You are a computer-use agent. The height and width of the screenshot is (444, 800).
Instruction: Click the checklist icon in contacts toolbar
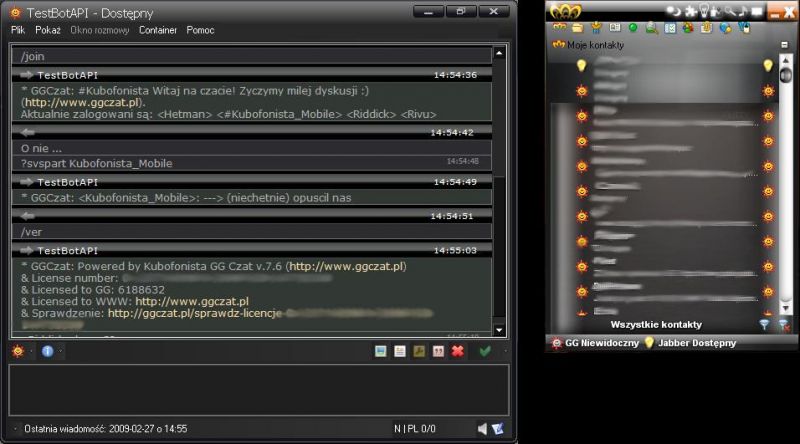670,28
